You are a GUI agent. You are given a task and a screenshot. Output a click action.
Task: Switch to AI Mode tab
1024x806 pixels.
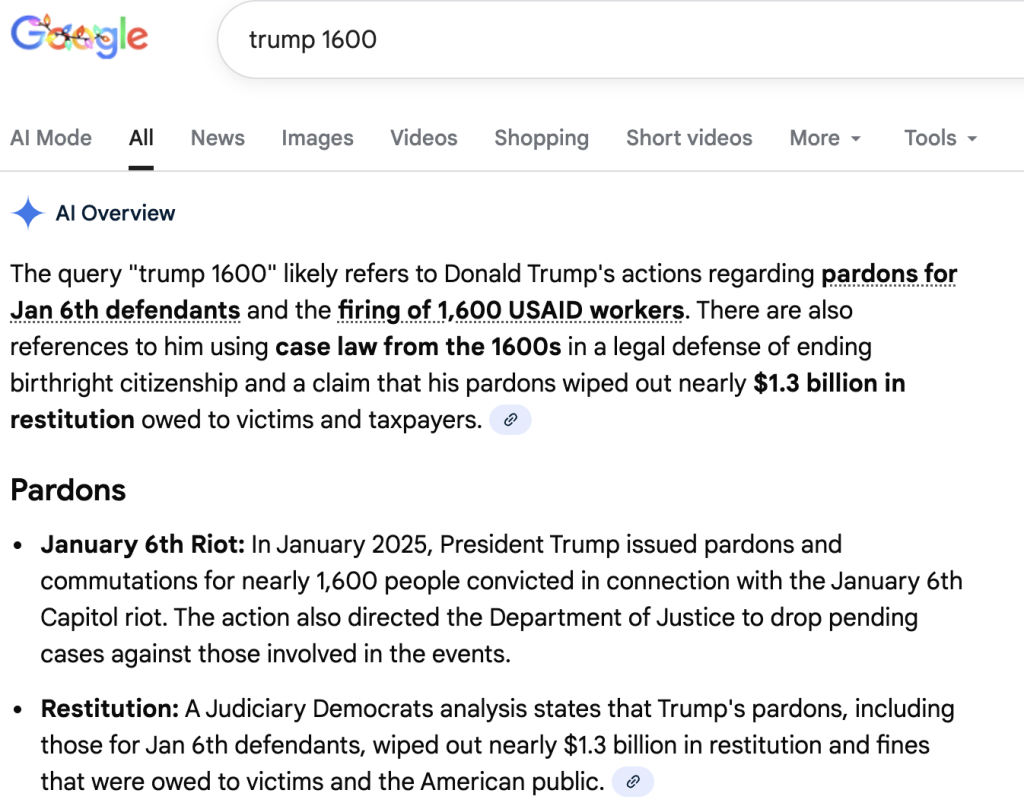(x=51, y=138)
